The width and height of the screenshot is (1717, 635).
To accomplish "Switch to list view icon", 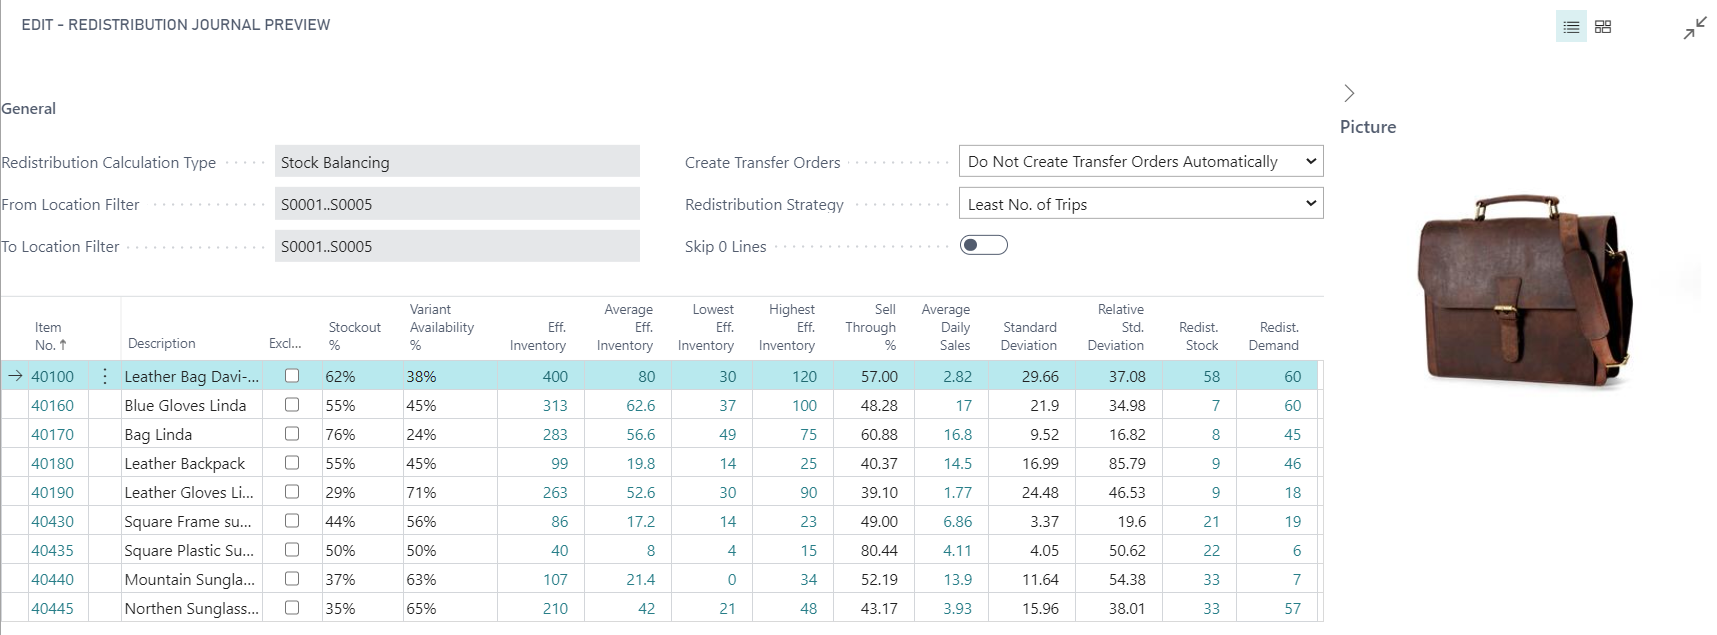I will pos(1571,27).
